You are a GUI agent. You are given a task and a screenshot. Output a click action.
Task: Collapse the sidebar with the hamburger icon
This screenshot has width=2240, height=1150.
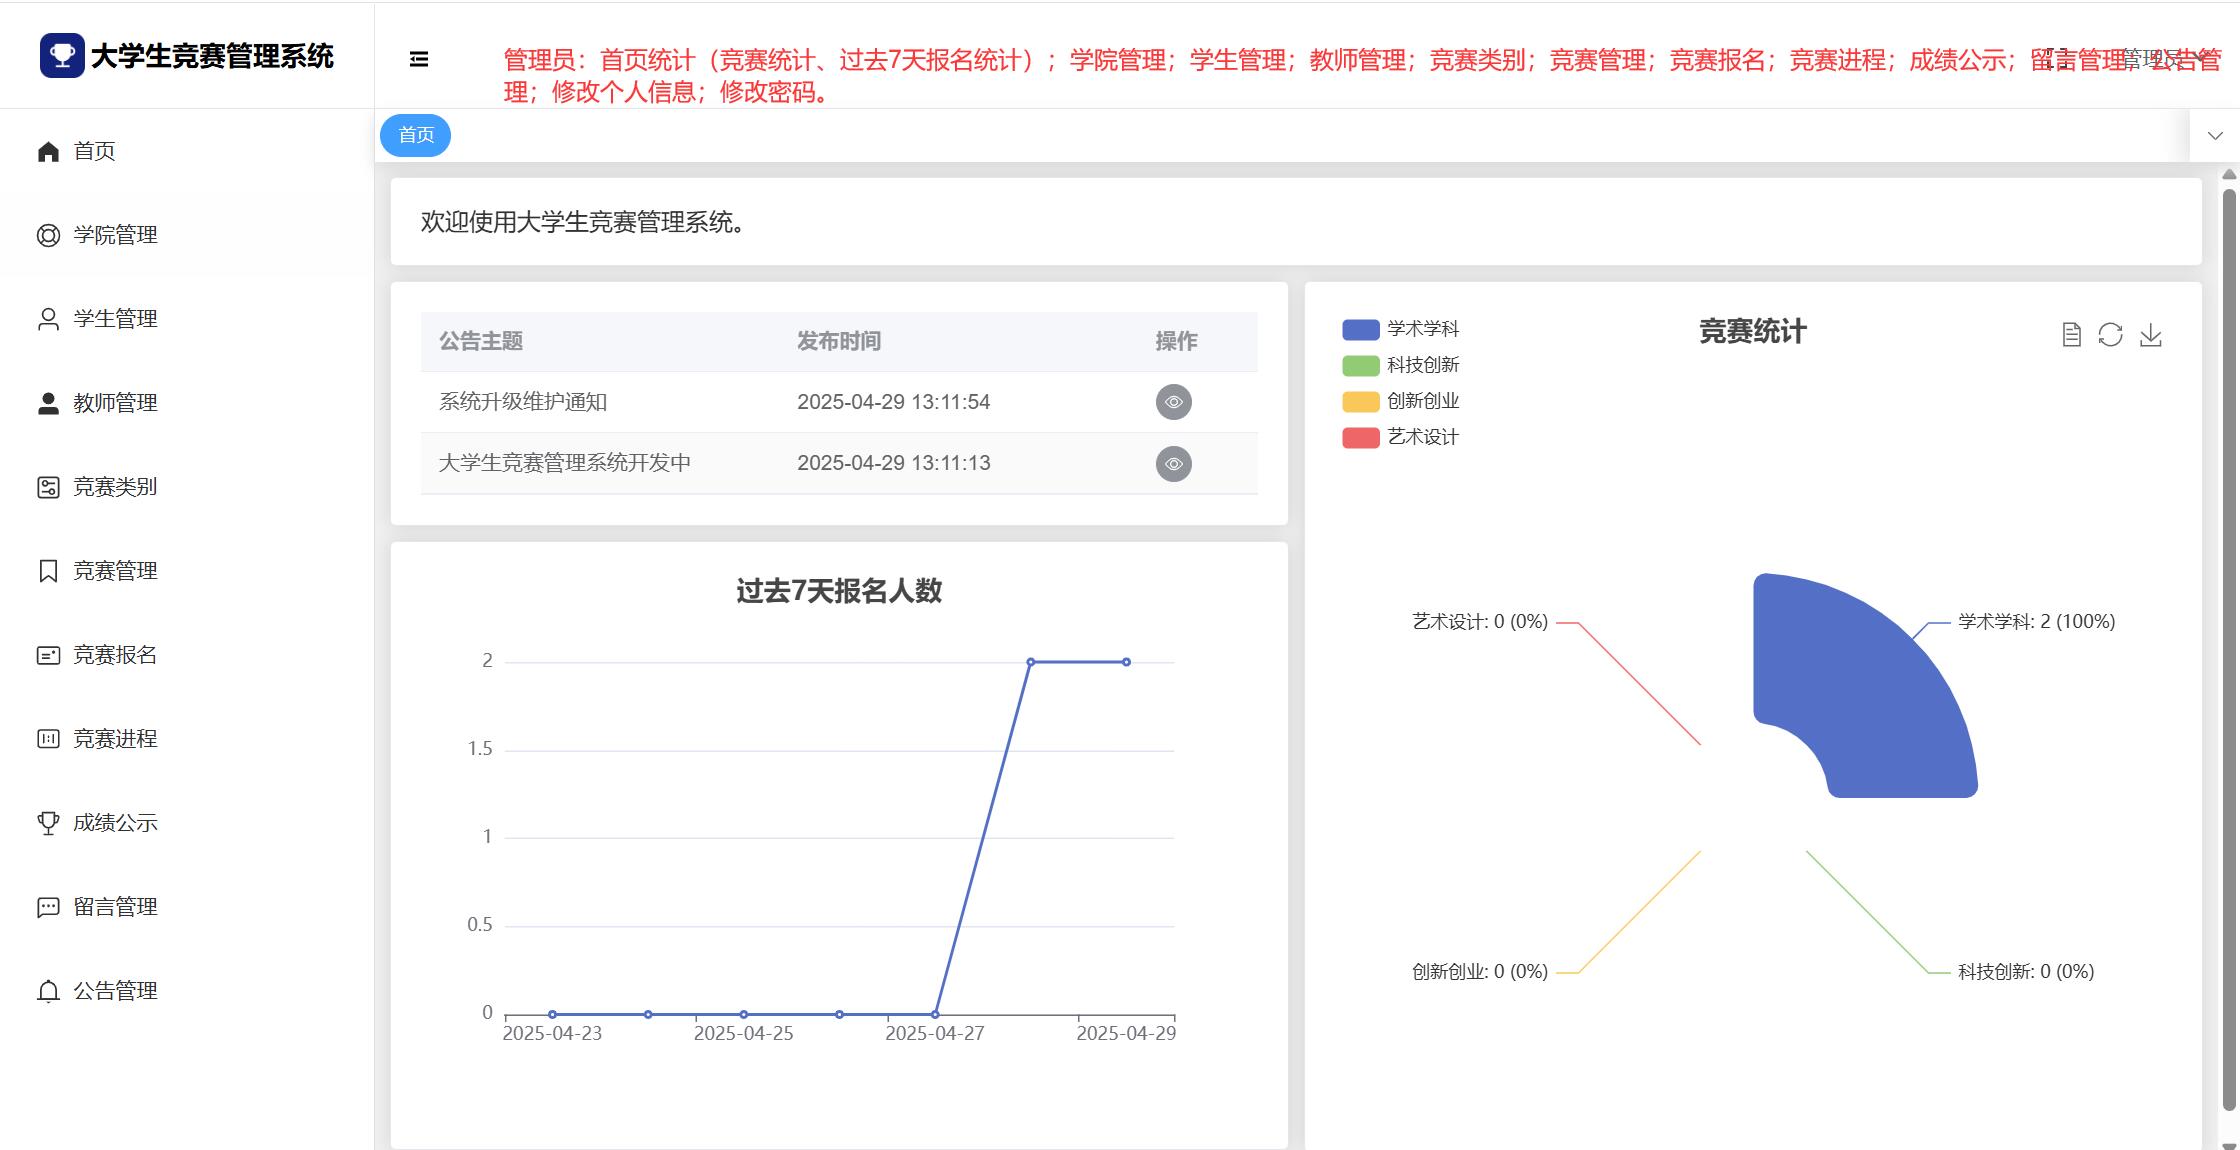point(419,60)
